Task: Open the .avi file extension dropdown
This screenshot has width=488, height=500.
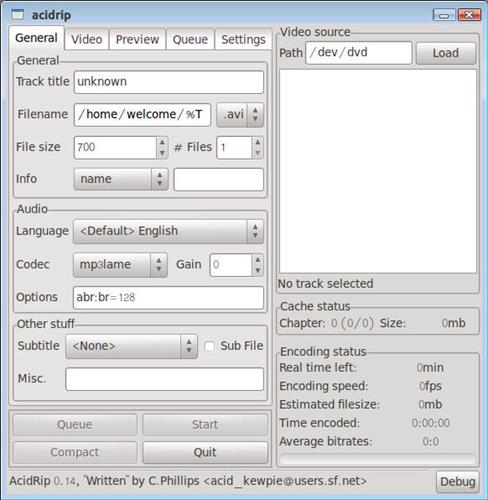Action: pos(240,115)
